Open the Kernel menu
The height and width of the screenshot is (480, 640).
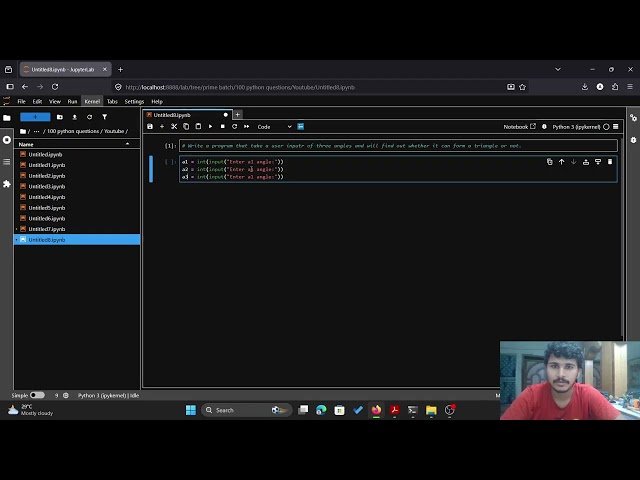(92, 102)
